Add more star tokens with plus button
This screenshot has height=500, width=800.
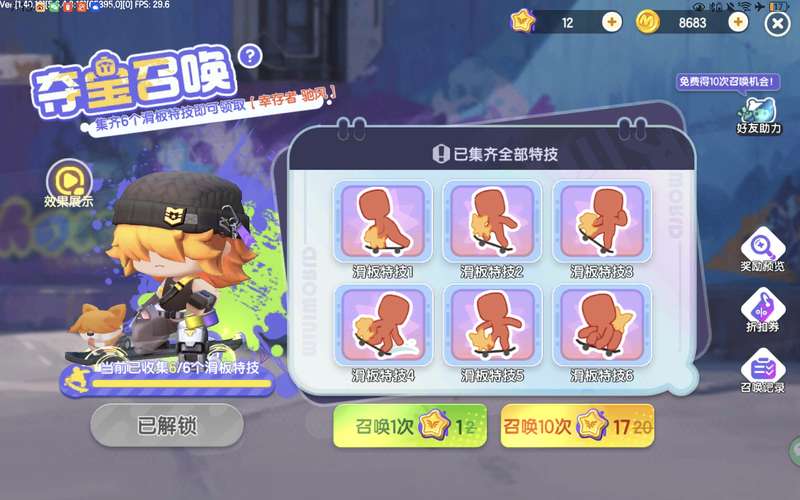pyautogui.click(x=612, y=22)
